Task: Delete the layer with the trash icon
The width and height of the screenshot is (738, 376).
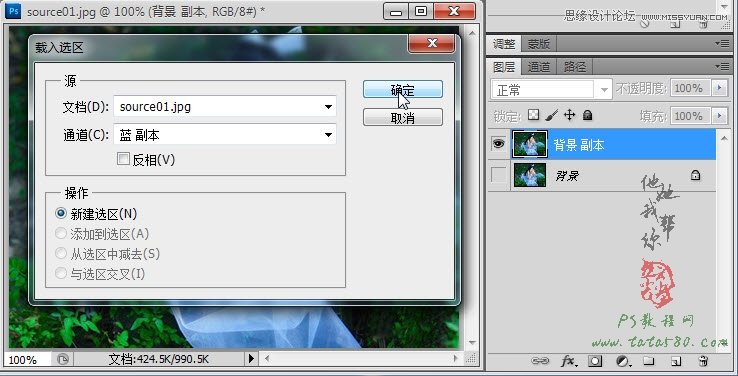Action: click(x=703, y=361)
